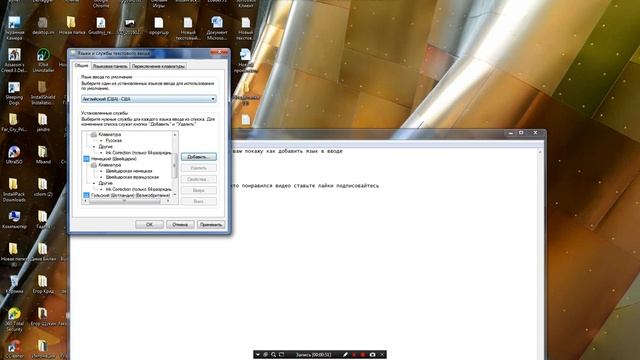Close the recorder toolbar with X
The width and height of the screenshot is (640, 360).
pos(382,355)
